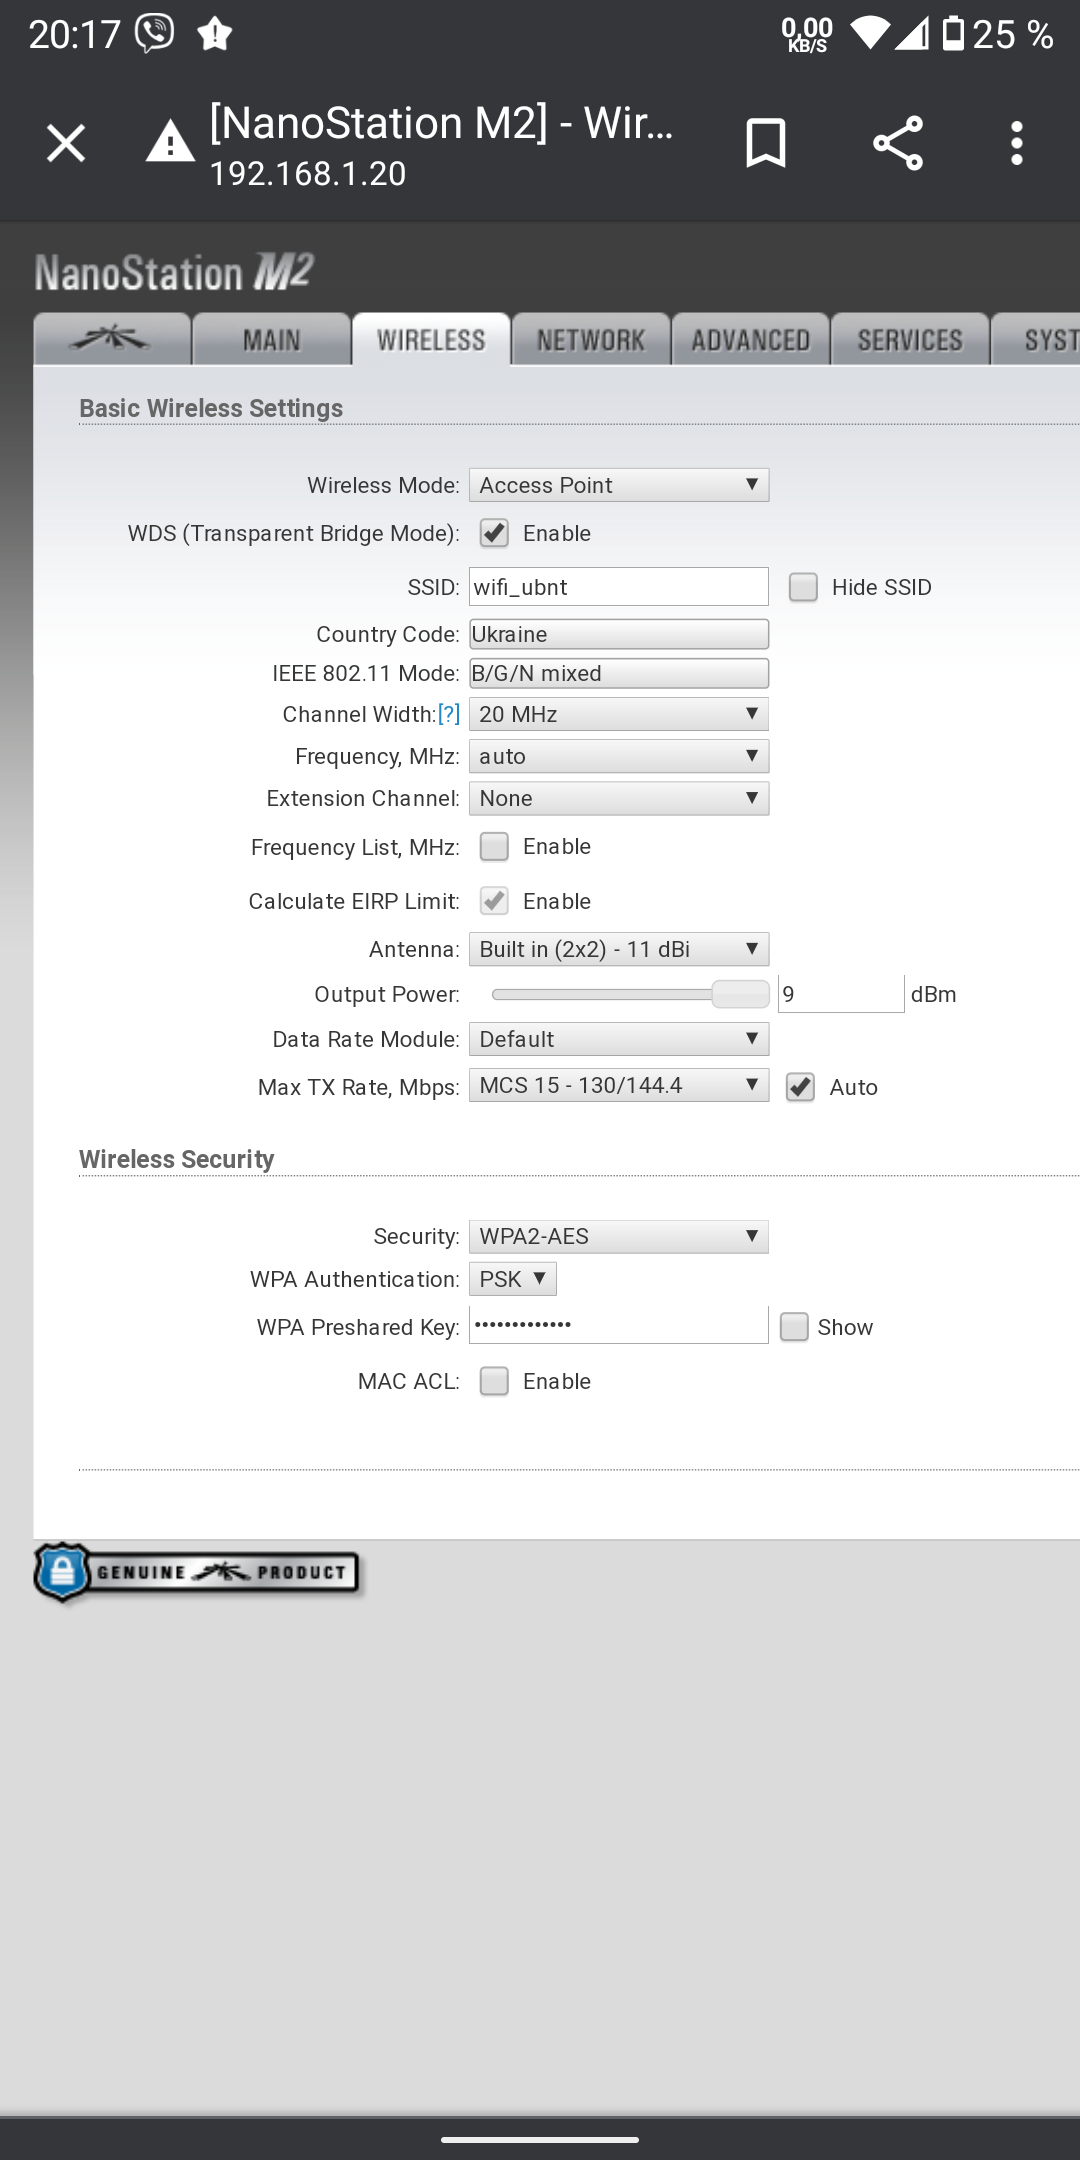The height and width of the screenshot is (2160, 1080).
Task: Open the three-dot overflow menu
Action: coord(1017,143)
